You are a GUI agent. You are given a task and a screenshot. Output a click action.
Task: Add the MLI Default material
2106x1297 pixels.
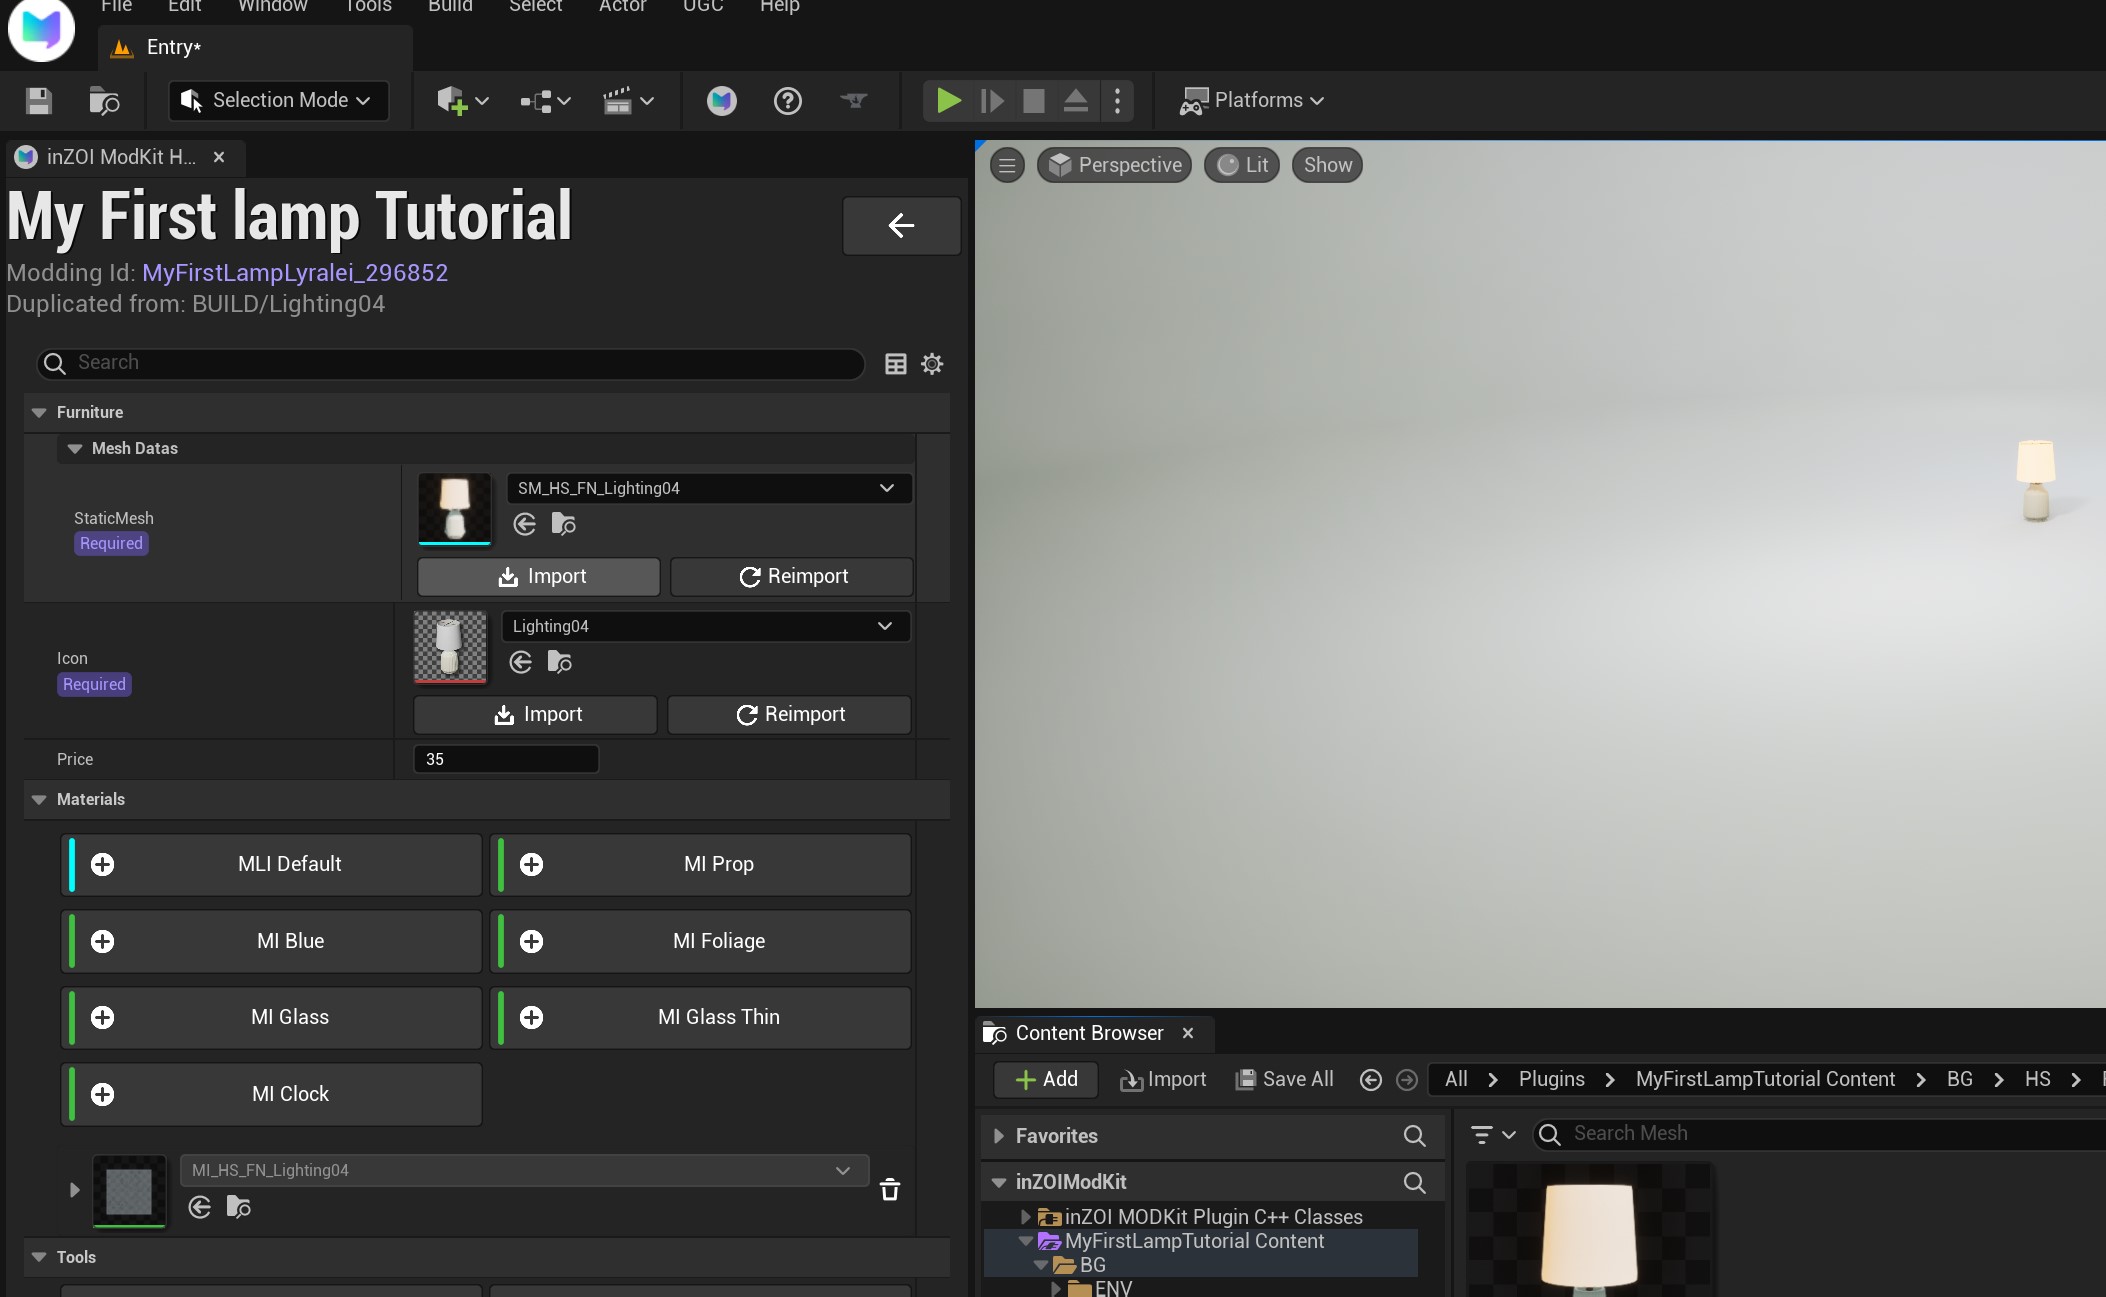pyautogui.click(x=272, y=865)
